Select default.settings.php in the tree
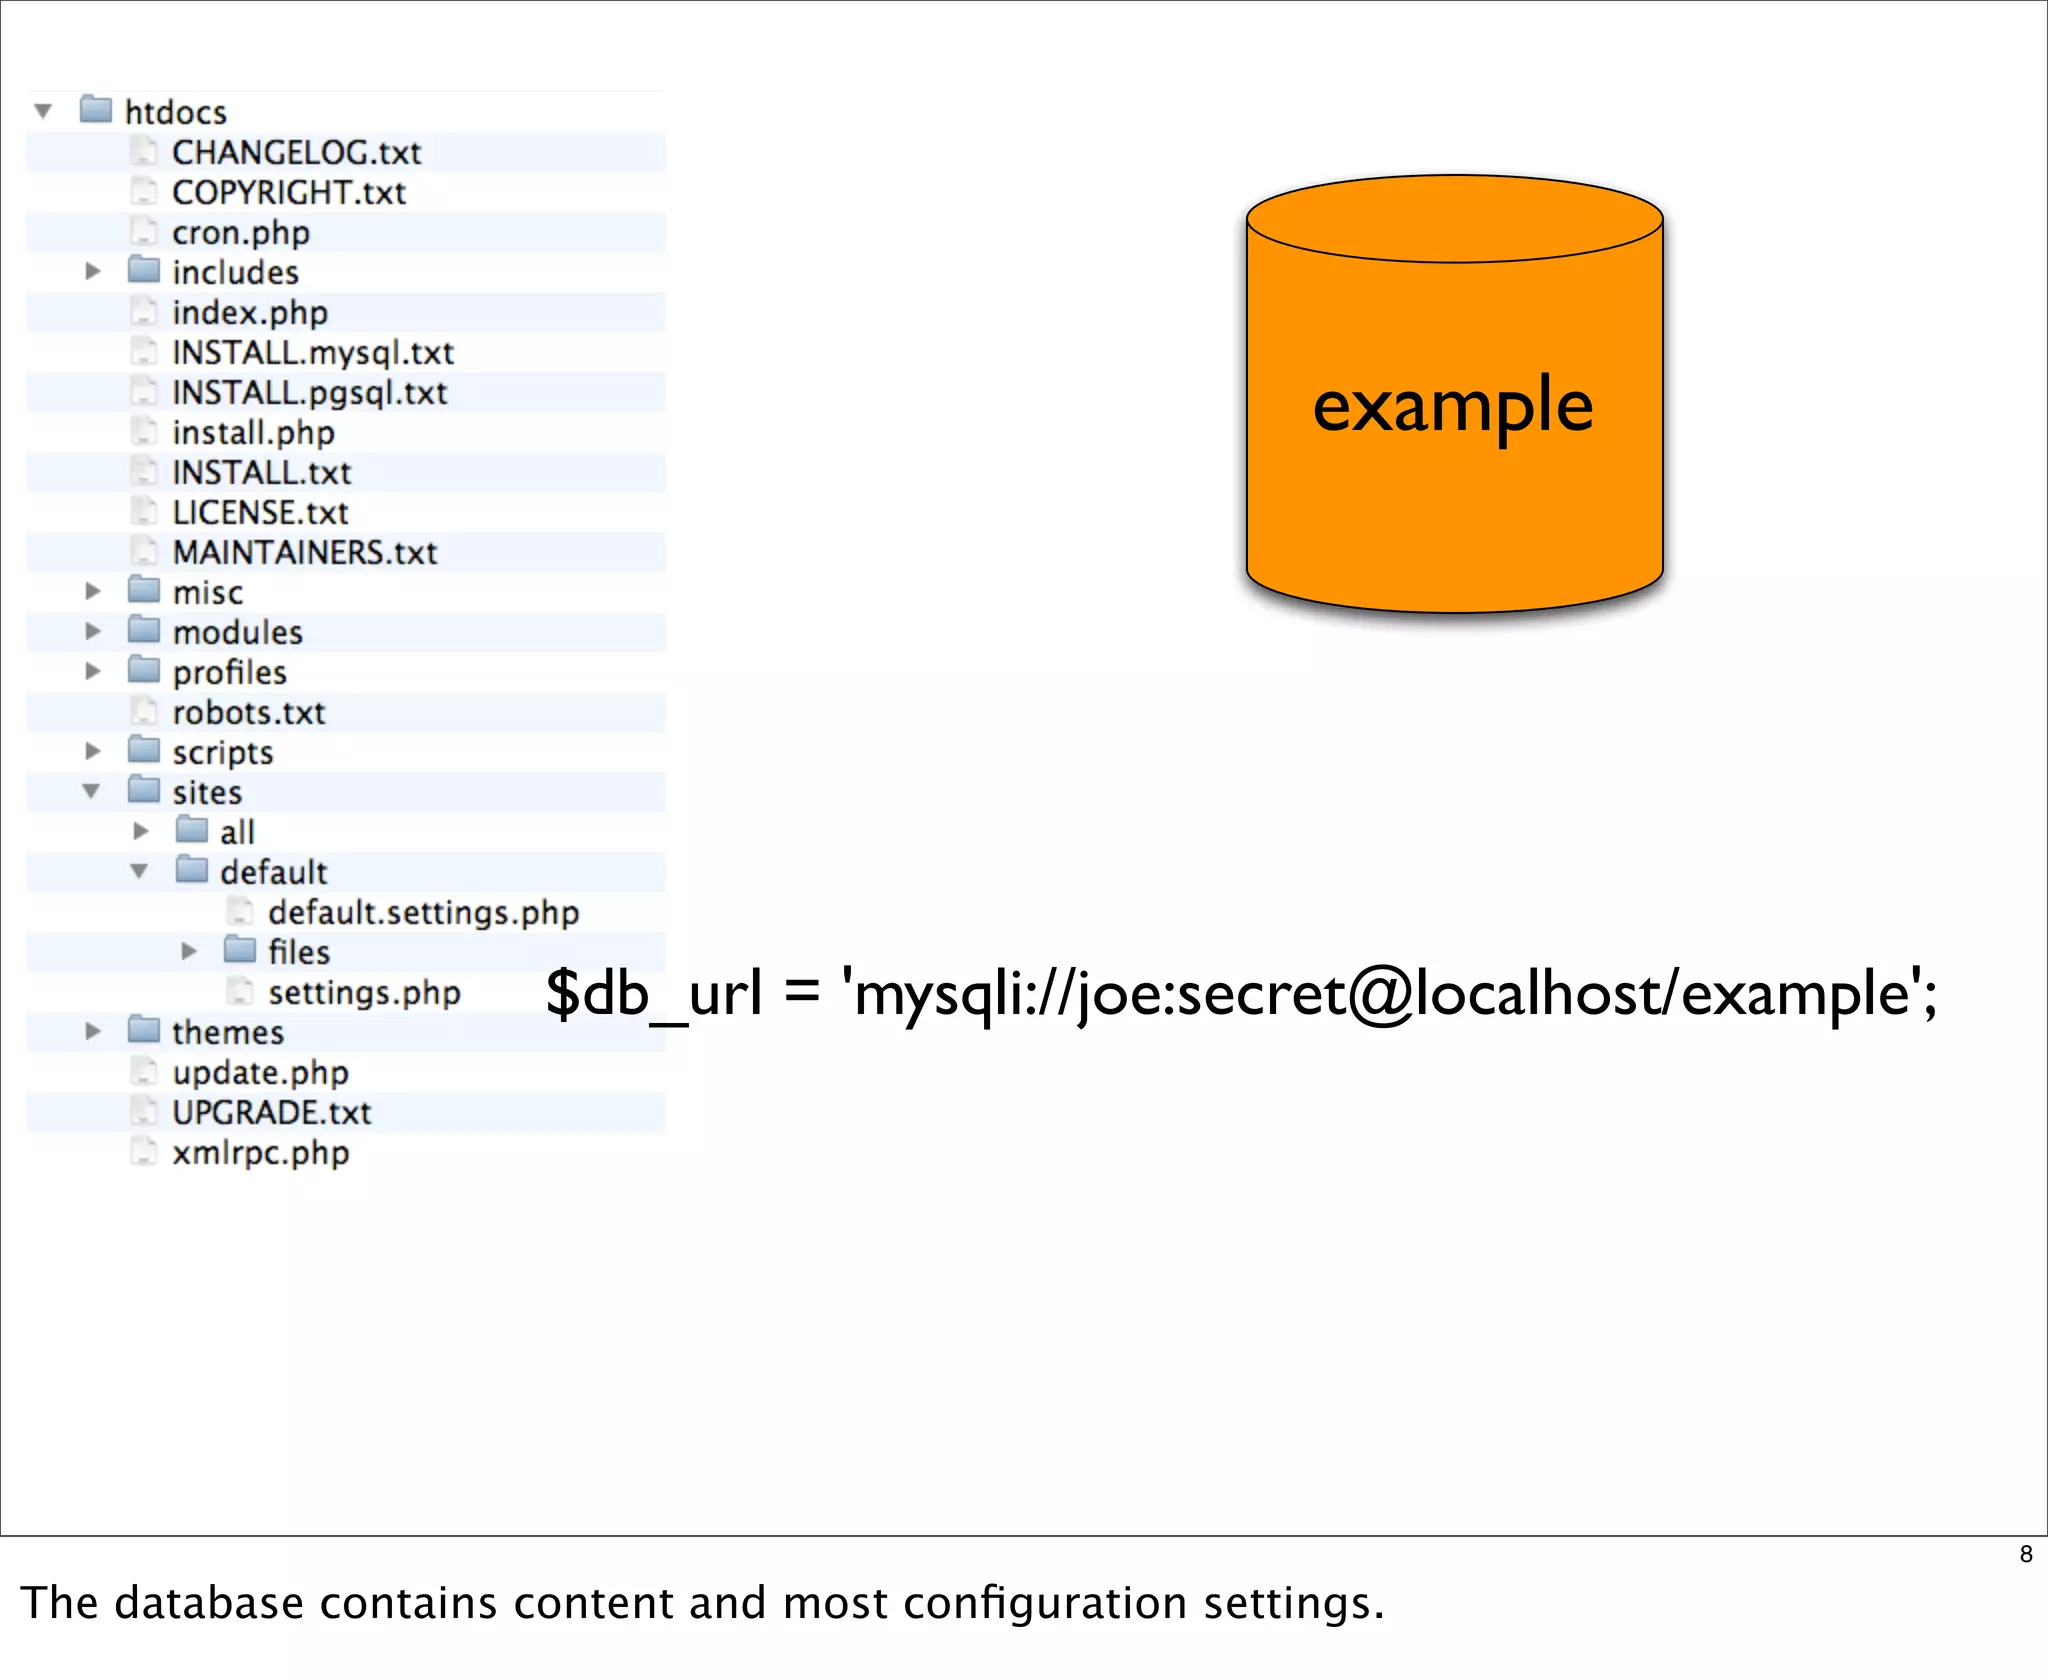 pyautogui.click(x=423, y=912)
